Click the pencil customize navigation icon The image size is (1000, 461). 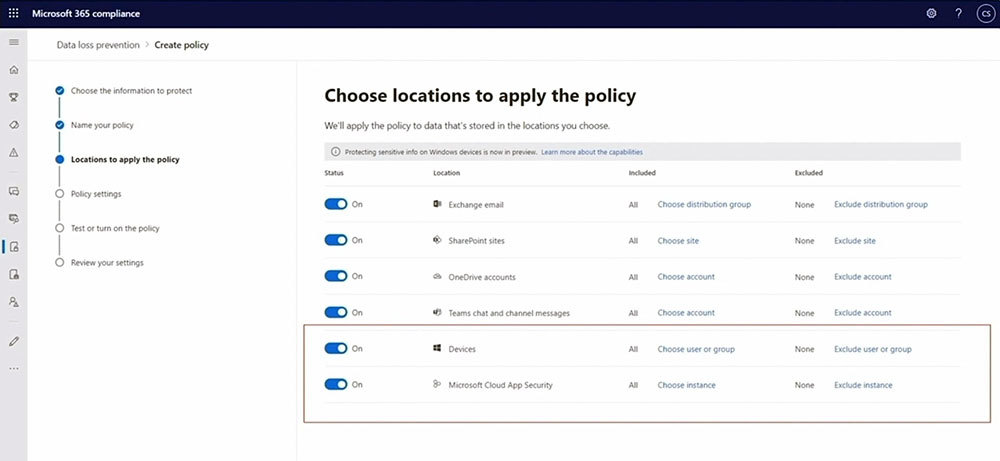(13, 341)
